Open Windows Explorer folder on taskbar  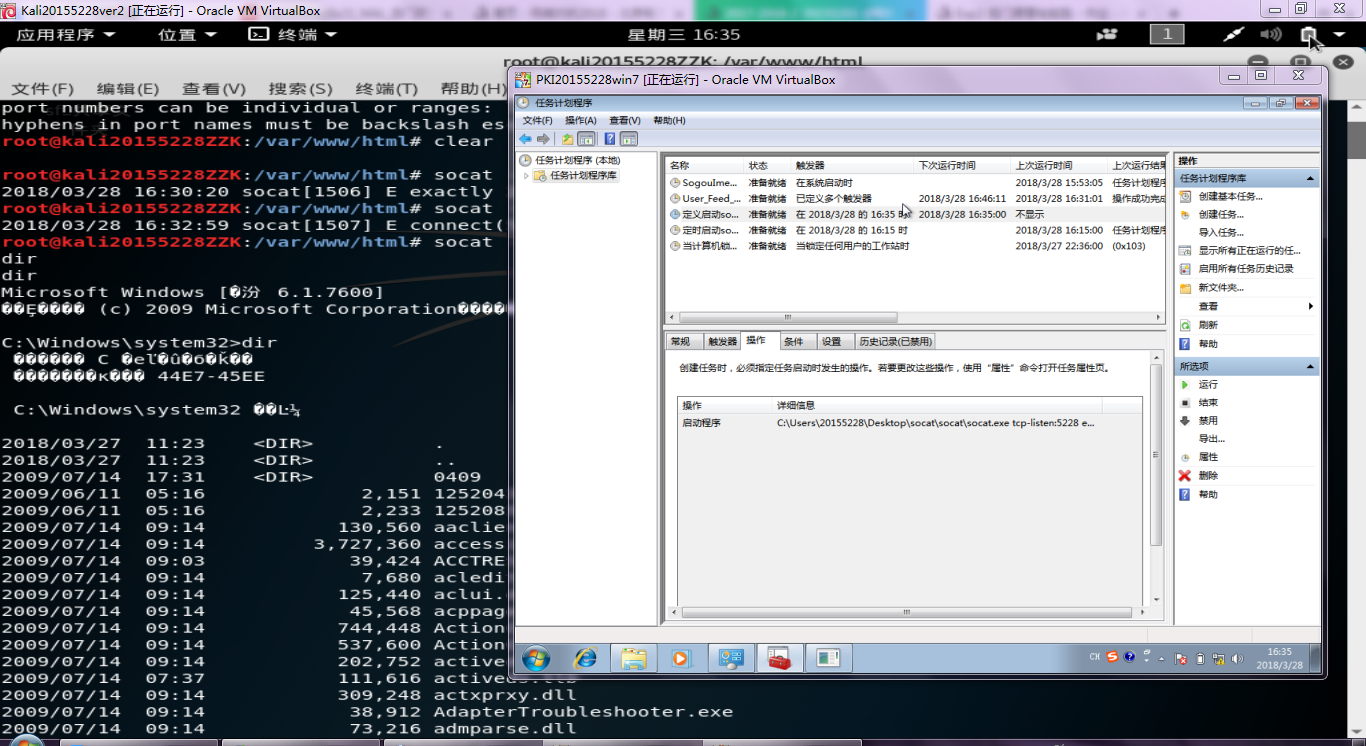coord(633,658)
